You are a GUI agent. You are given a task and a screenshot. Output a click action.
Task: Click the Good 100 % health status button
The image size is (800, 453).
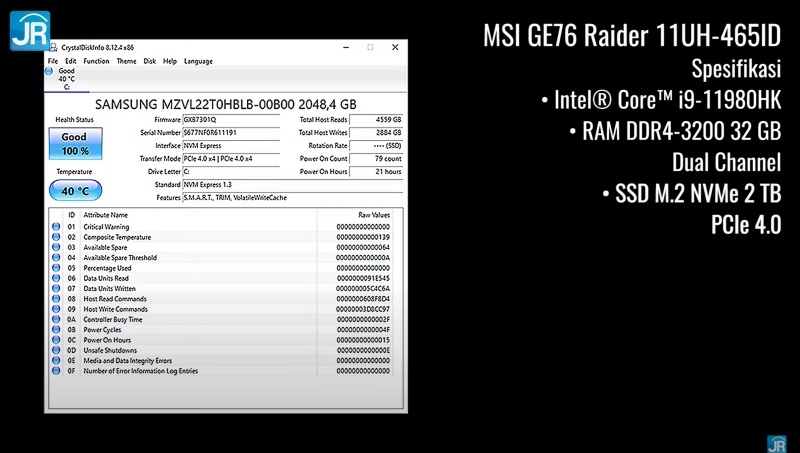(74, 143)
